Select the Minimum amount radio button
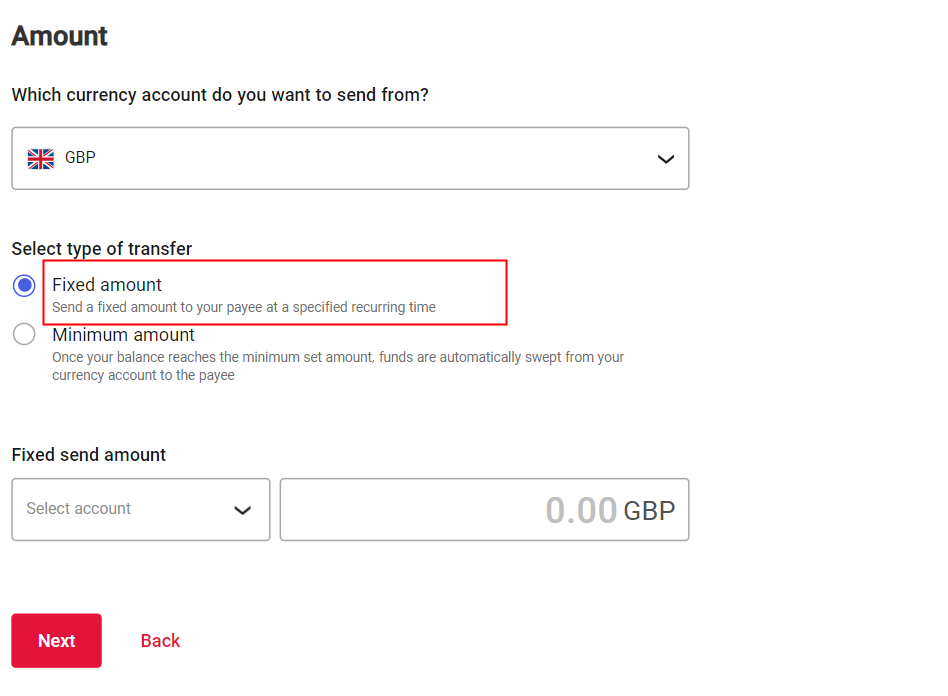This screenshot has height=696, width=948. 24,335
